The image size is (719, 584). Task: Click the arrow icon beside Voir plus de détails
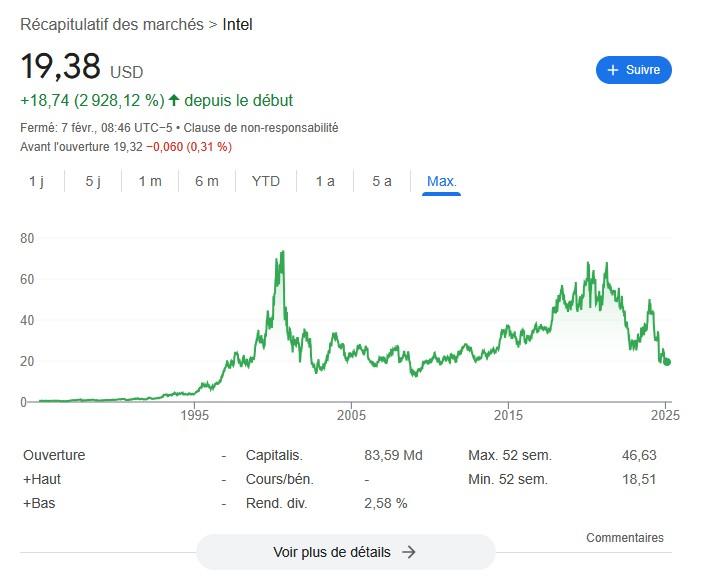[408, 552]
